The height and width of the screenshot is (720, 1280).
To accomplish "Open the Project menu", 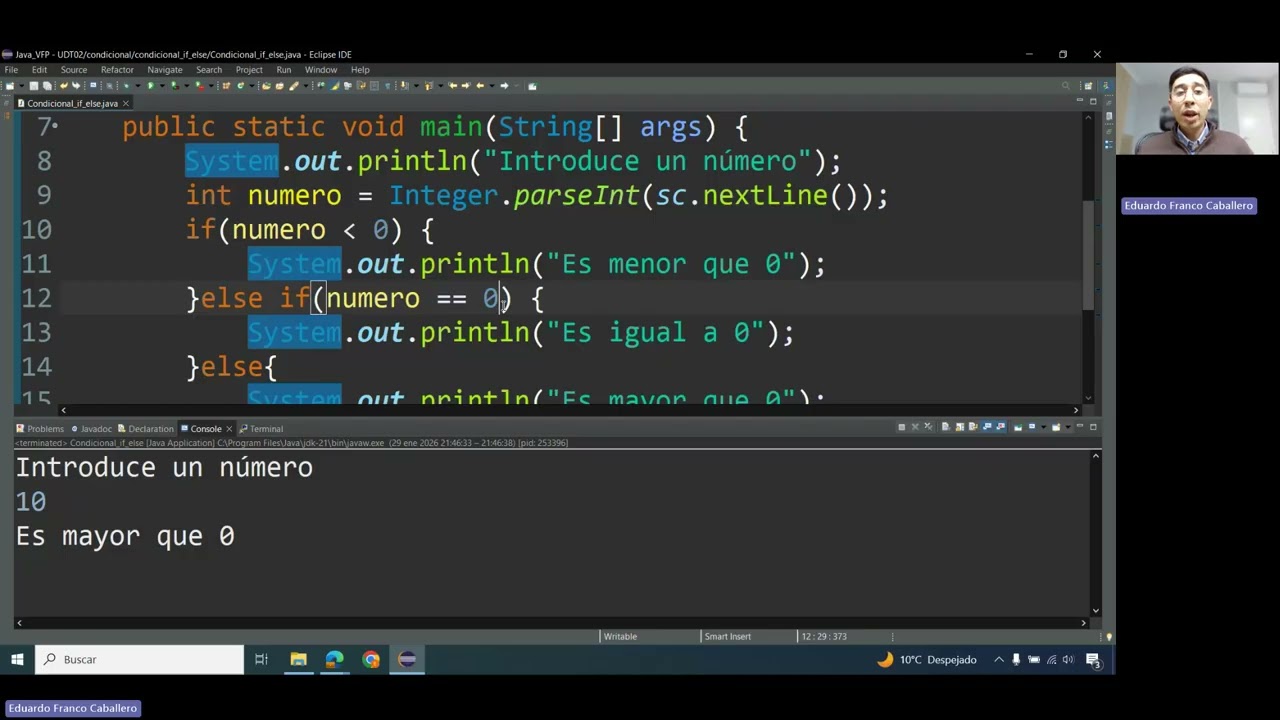I will click(249, 70).
